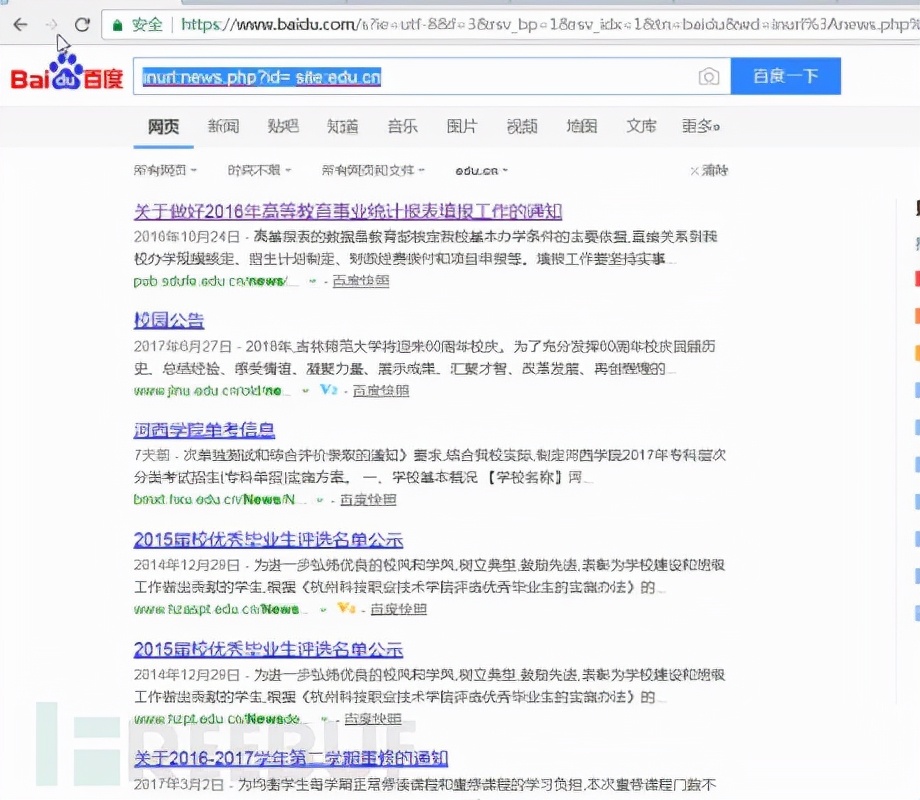Click the 清除 clear filters button

(709, 170)
